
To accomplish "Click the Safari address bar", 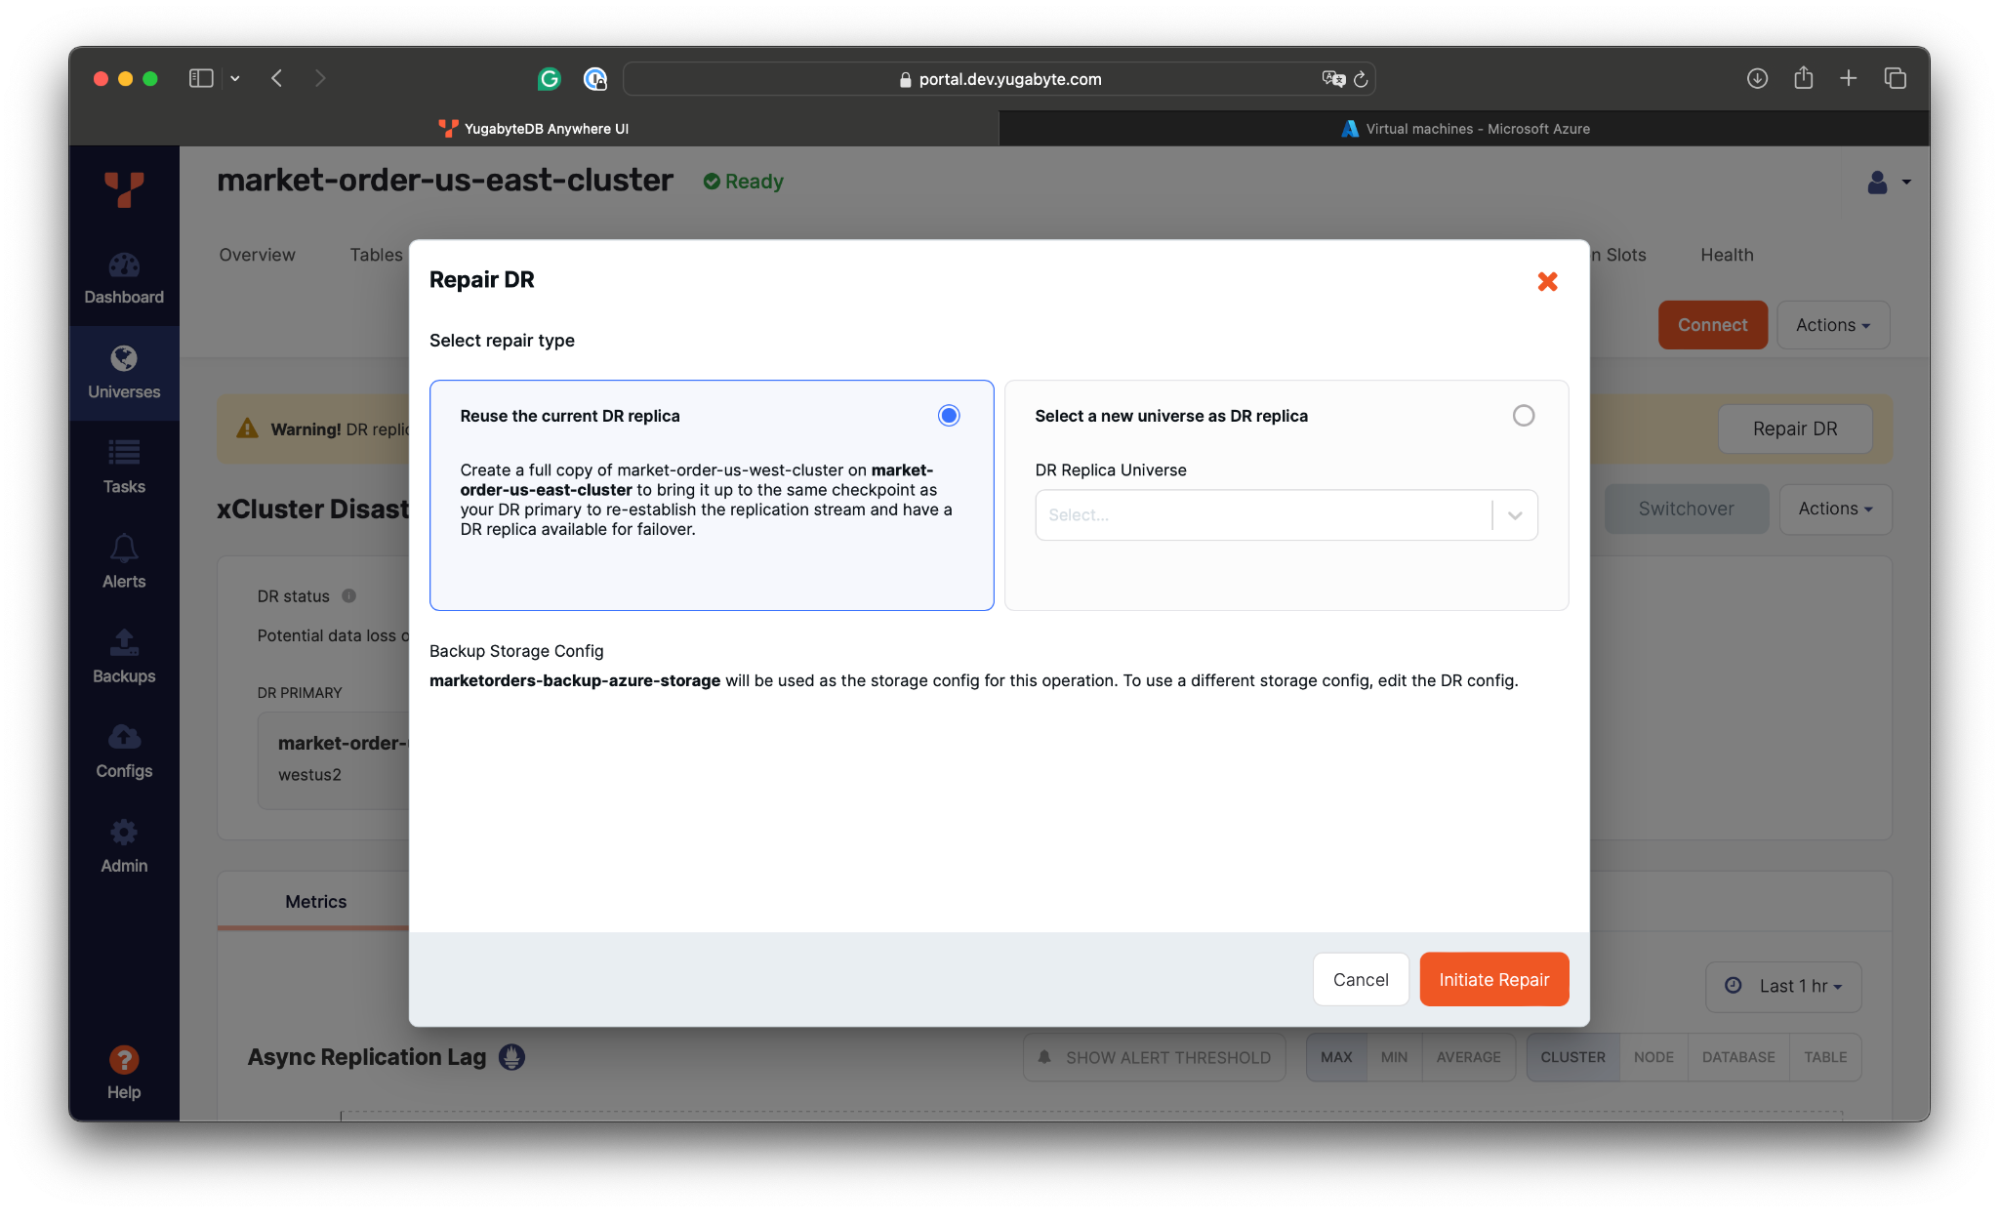I will pos(1000,79).
